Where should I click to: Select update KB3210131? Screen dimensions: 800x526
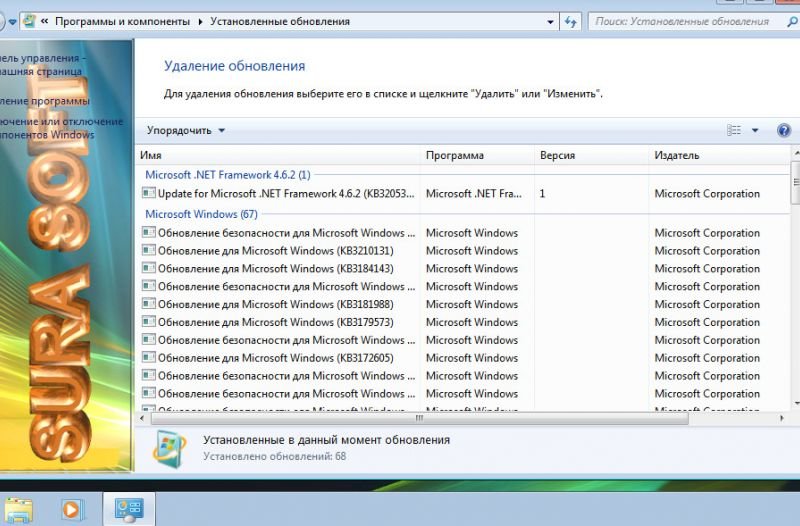tap(463, 251)
